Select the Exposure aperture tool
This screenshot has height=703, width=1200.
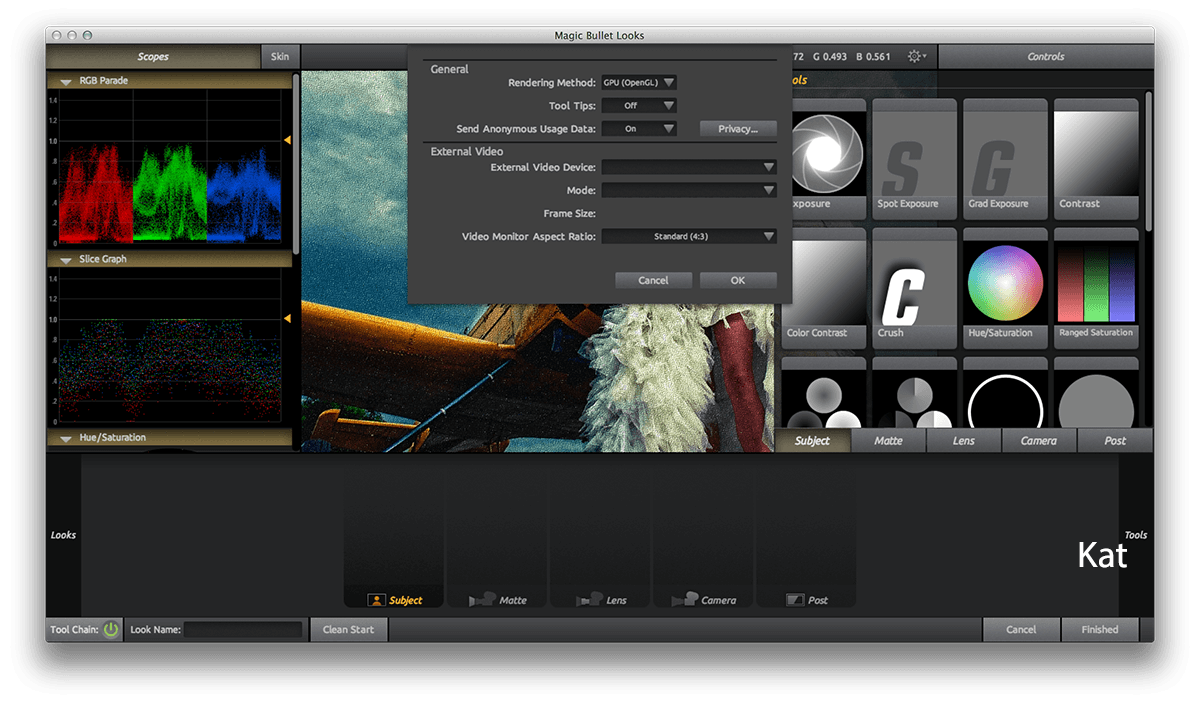pos(826,159)
